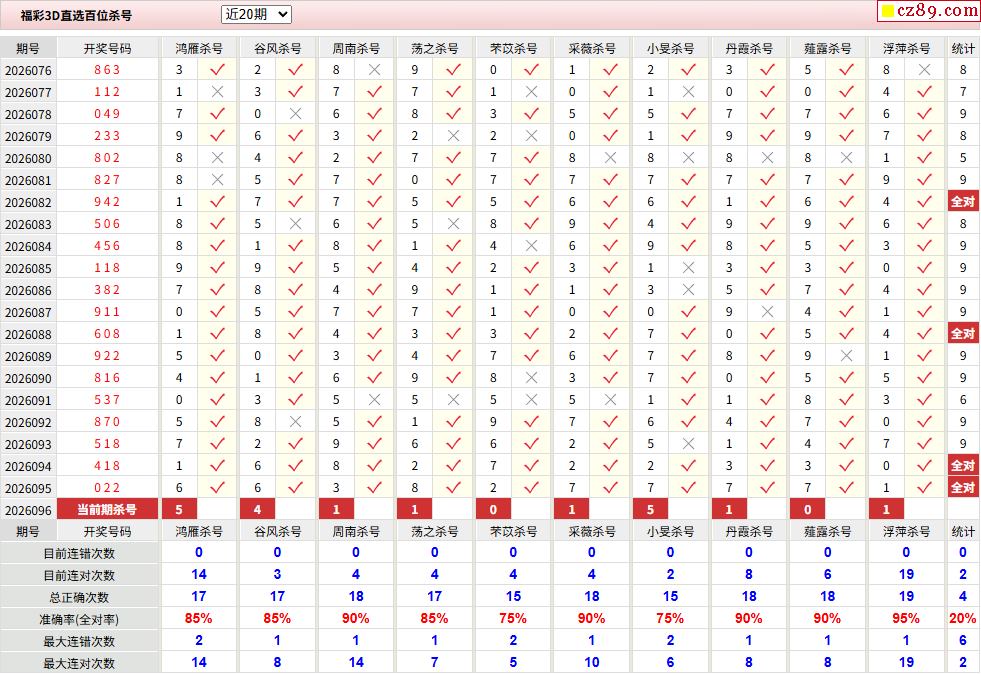Viewport: 981px width, 675px height.
Task: Click the 目前连错次数 row label
Action: (79, 554)
